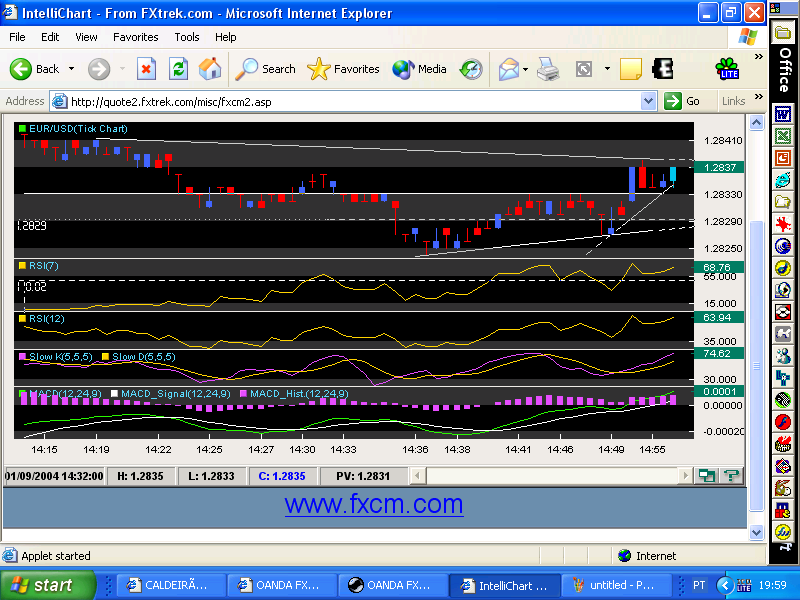
Task: Click the red splat Office bar icon
Action: [783, 223]
